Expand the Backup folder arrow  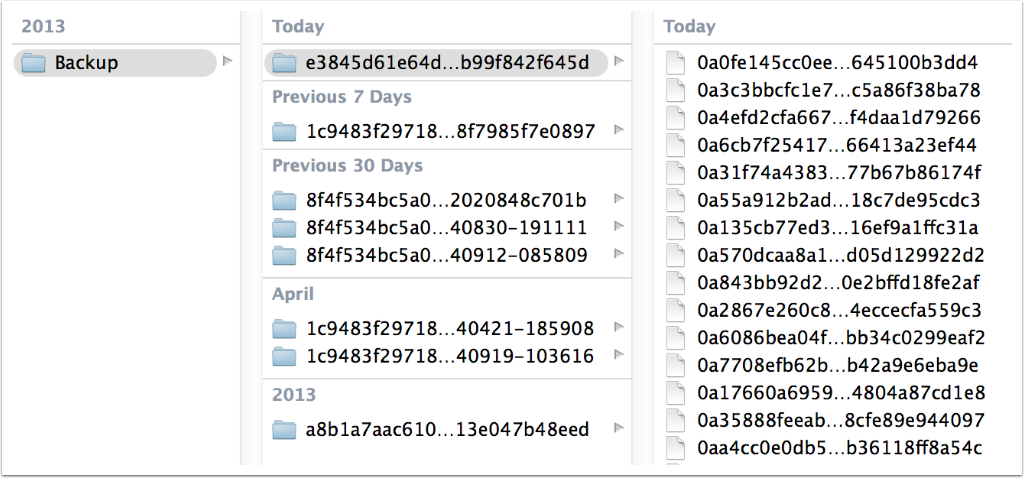(227, 62)
